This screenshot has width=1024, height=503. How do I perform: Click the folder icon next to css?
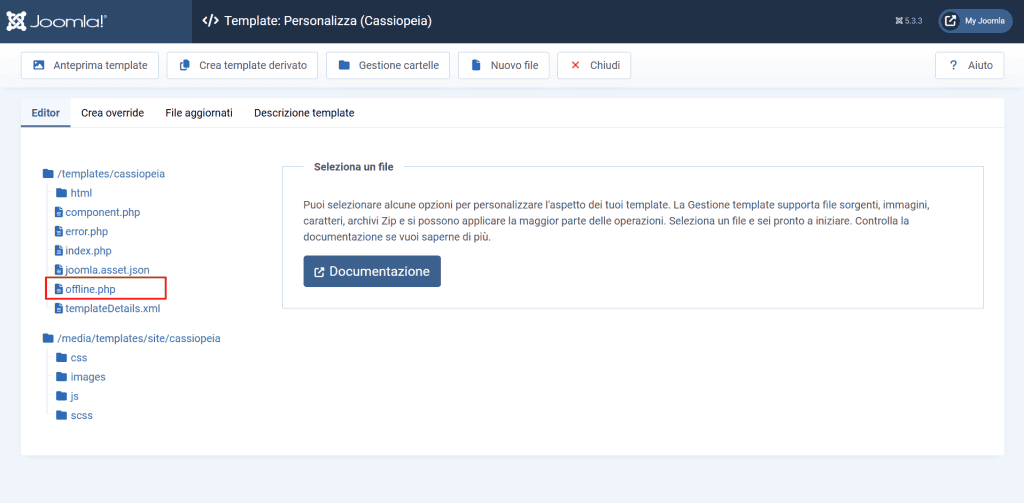point(61,357)
